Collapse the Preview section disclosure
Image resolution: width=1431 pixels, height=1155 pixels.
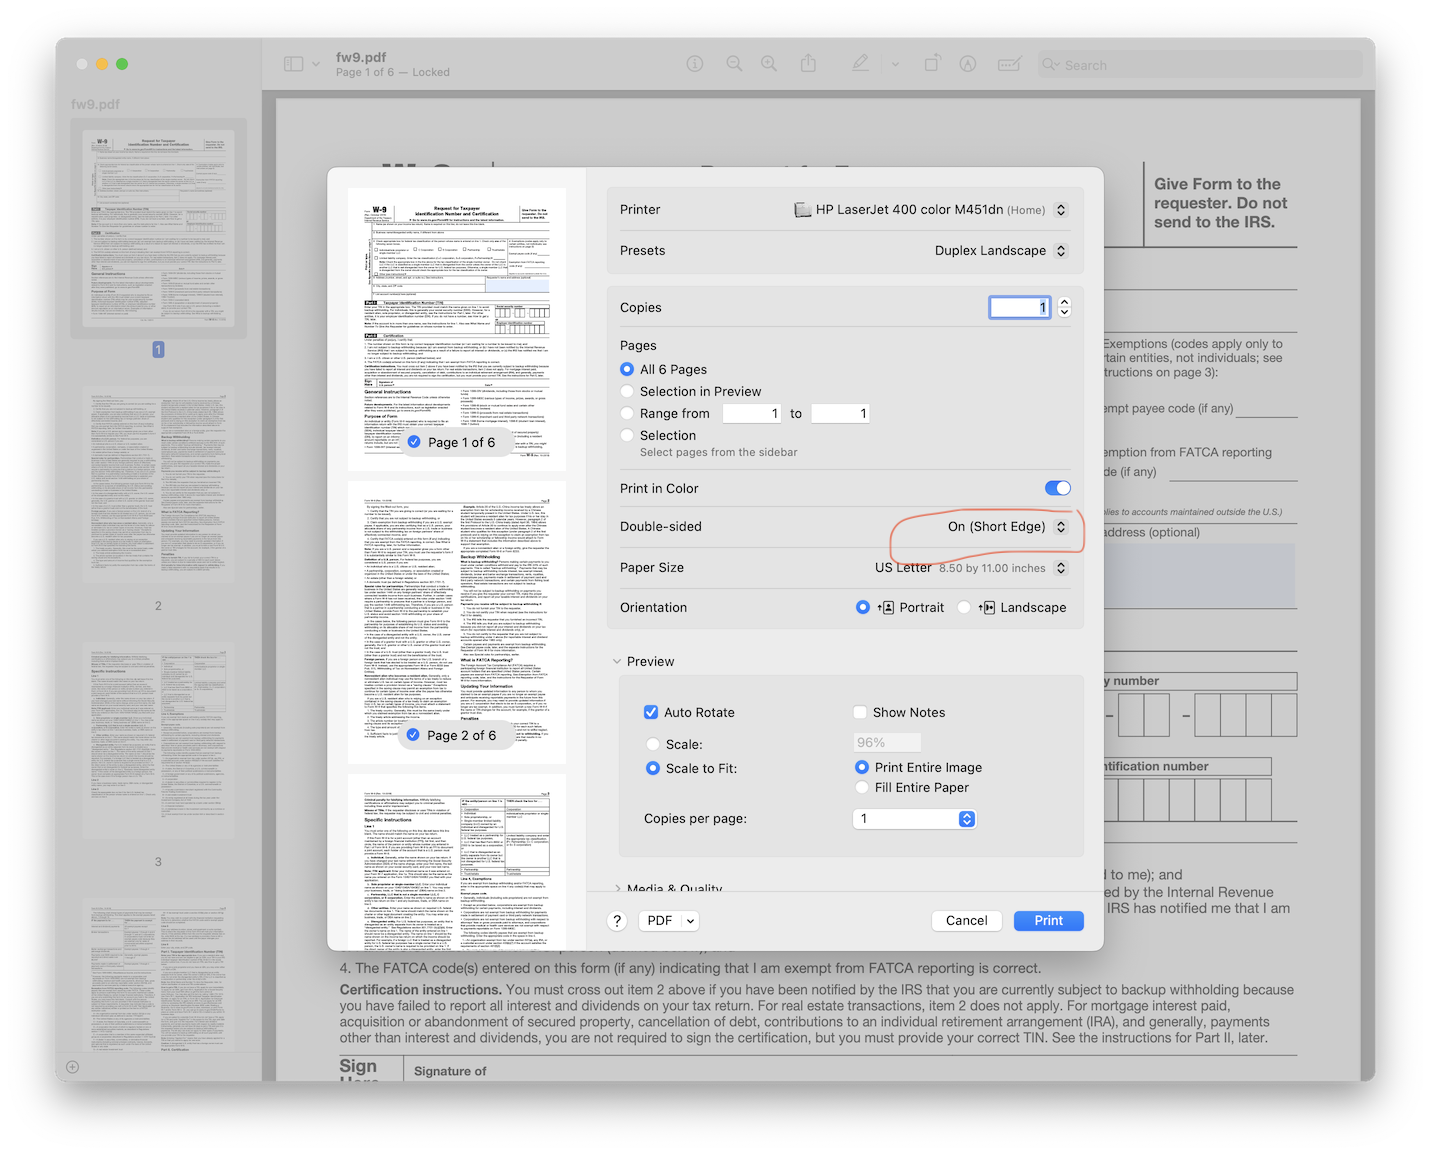(617, 661)
